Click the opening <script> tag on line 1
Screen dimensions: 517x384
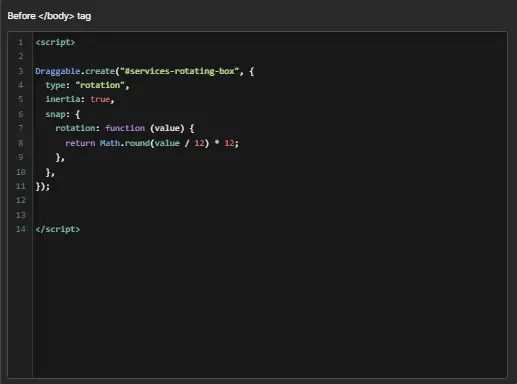pos(55,42)
